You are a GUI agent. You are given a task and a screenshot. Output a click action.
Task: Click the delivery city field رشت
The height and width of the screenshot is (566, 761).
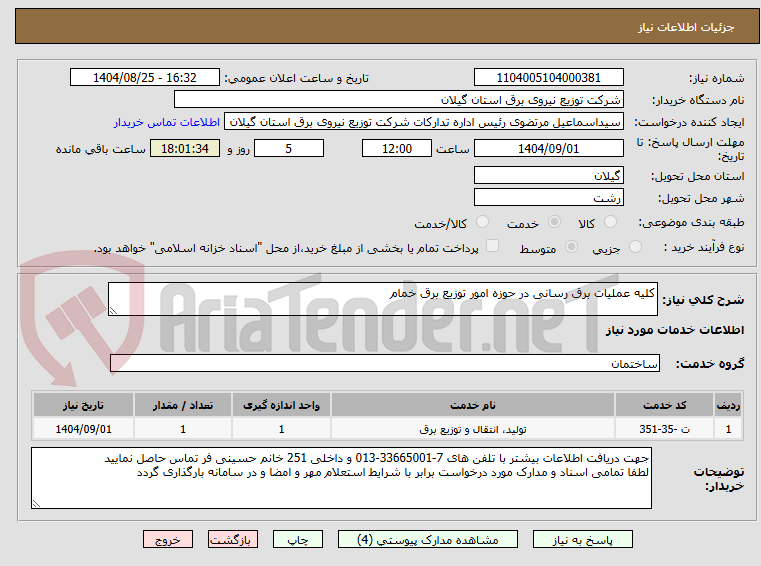pos(548,198)
